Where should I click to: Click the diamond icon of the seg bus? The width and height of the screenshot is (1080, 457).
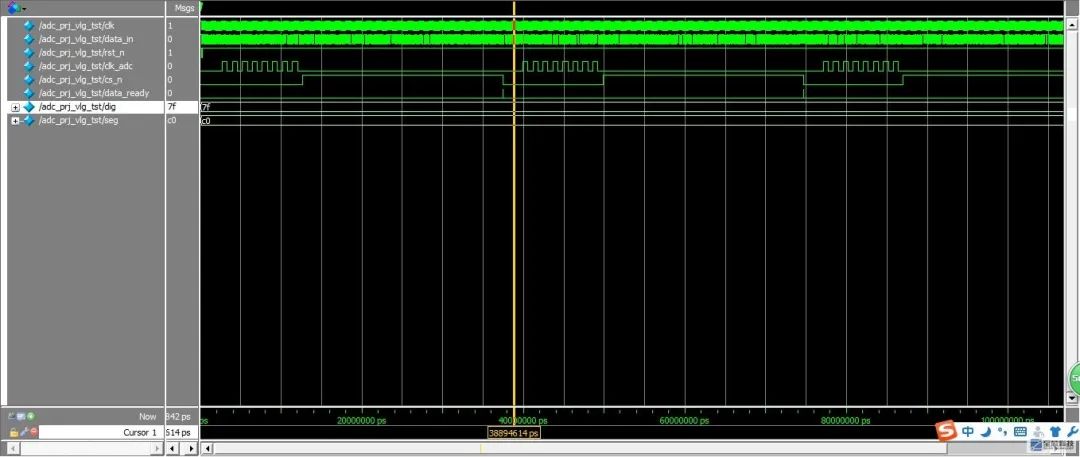click(28, 120)
